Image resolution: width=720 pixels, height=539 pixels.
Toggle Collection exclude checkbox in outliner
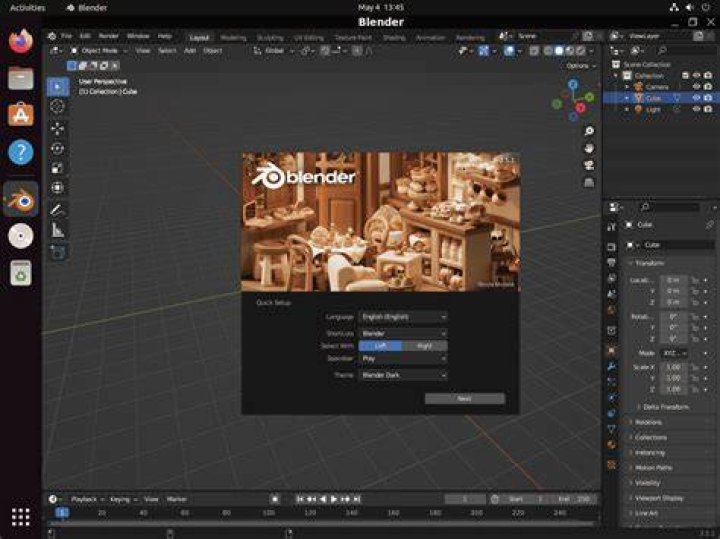coord(685,75)
